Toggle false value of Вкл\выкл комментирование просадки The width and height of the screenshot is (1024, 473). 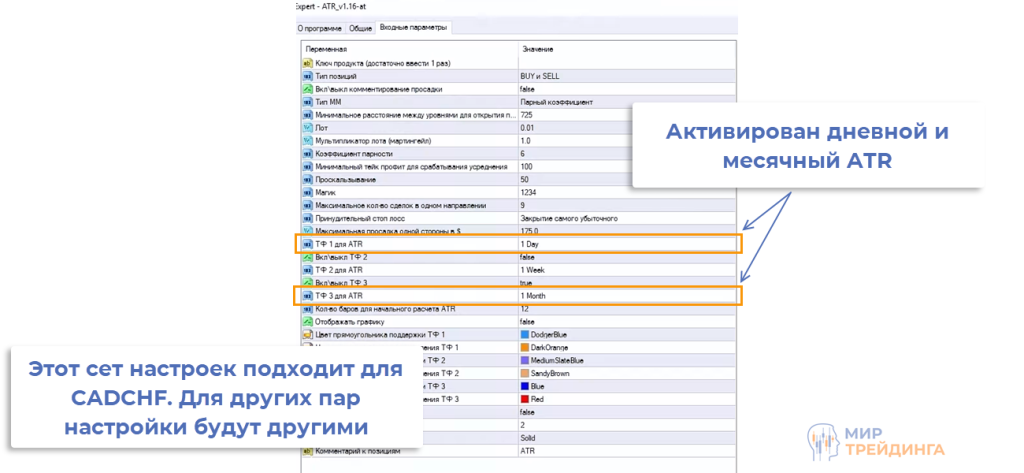click(526, 89)
